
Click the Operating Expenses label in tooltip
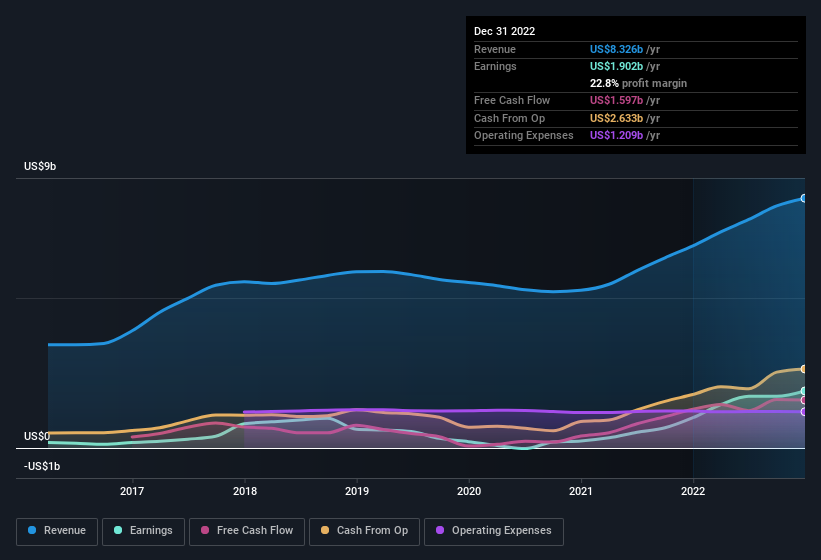(524, 135)
